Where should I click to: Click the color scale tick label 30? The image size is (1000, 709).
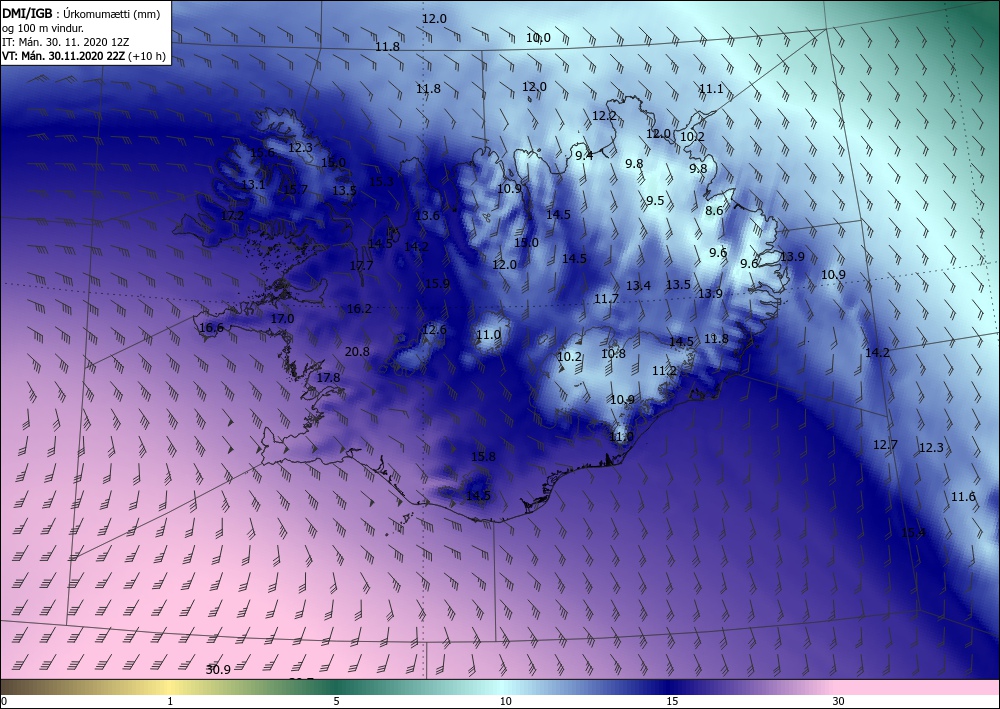click(x=838, y=701)
